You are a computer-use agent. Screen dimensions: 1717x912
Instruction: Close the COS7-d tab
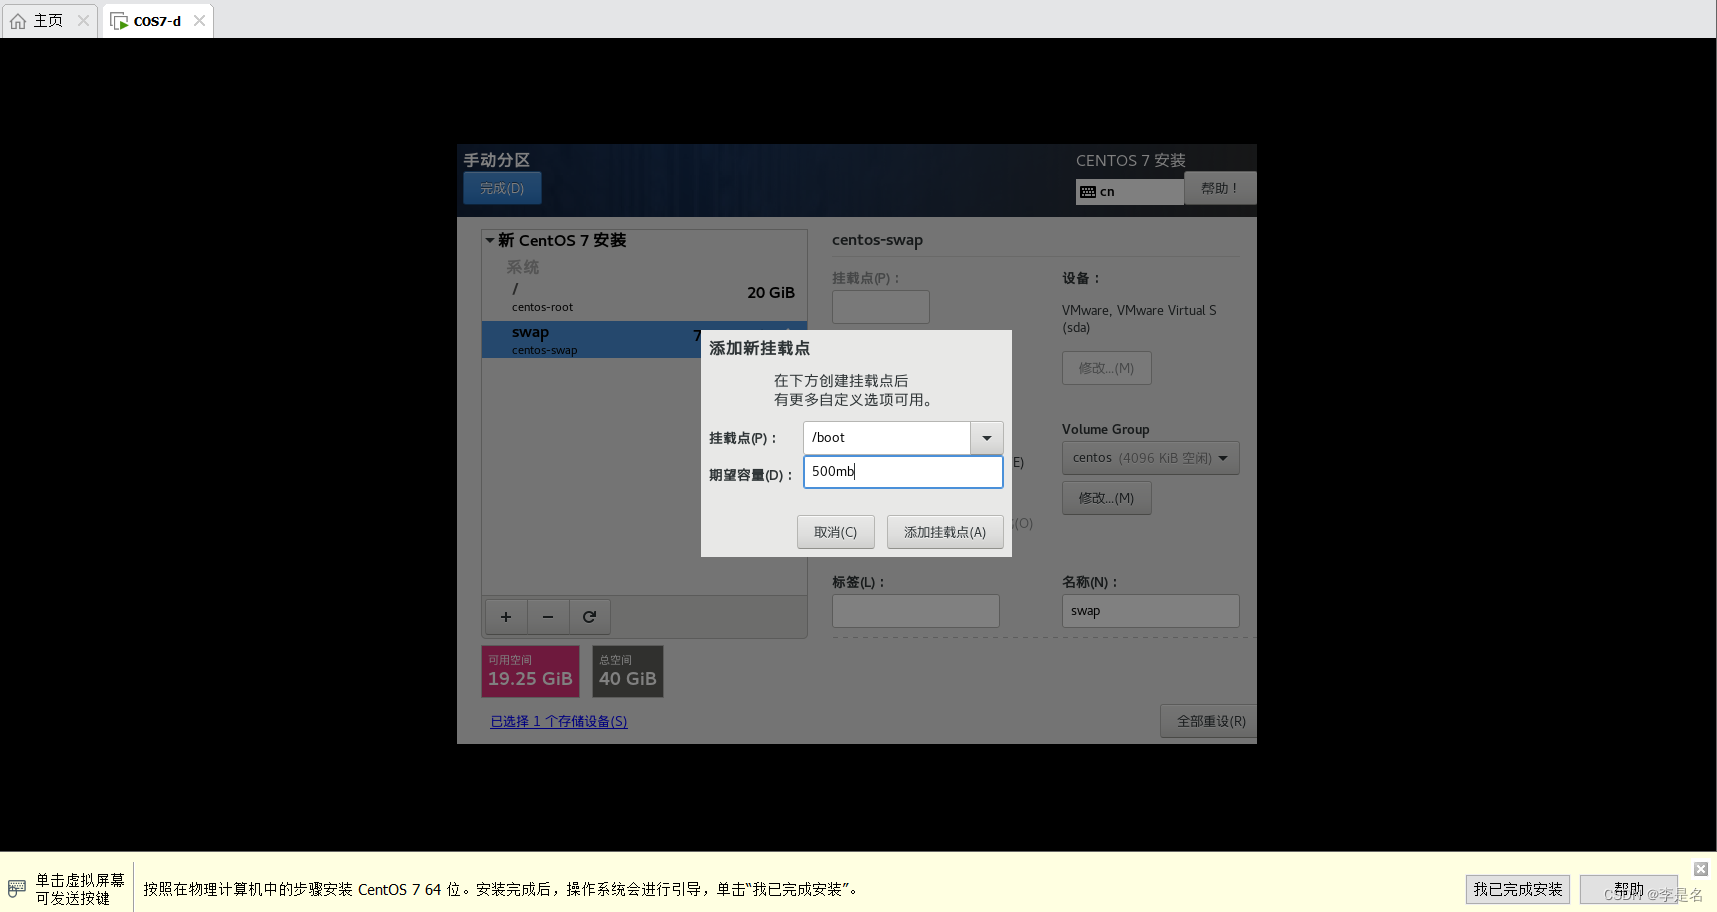pos(199,21)
